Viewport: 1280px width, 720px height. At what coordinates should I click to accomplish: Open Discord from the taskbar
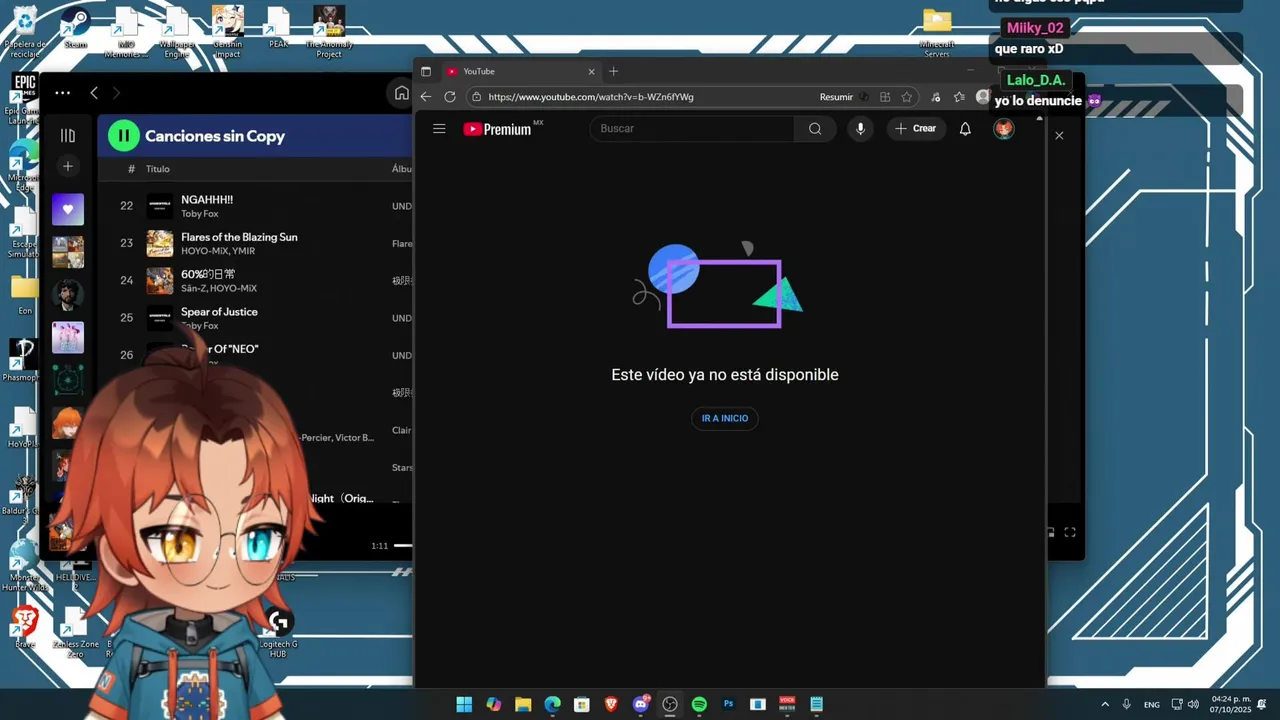point(641,704)
